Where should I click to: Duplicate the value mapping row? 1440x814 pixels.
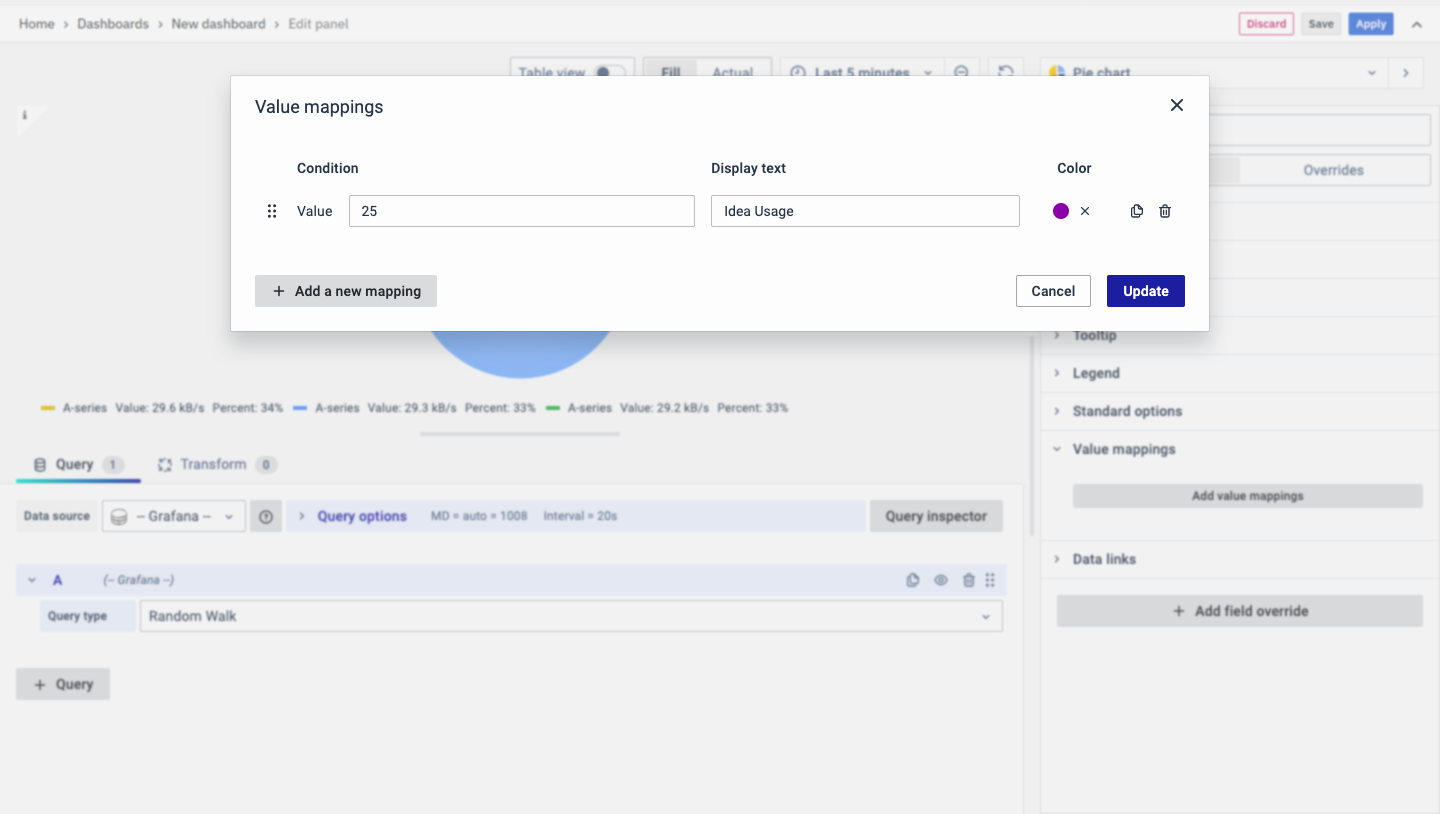pyautogui.click(x=1136, y=211)
